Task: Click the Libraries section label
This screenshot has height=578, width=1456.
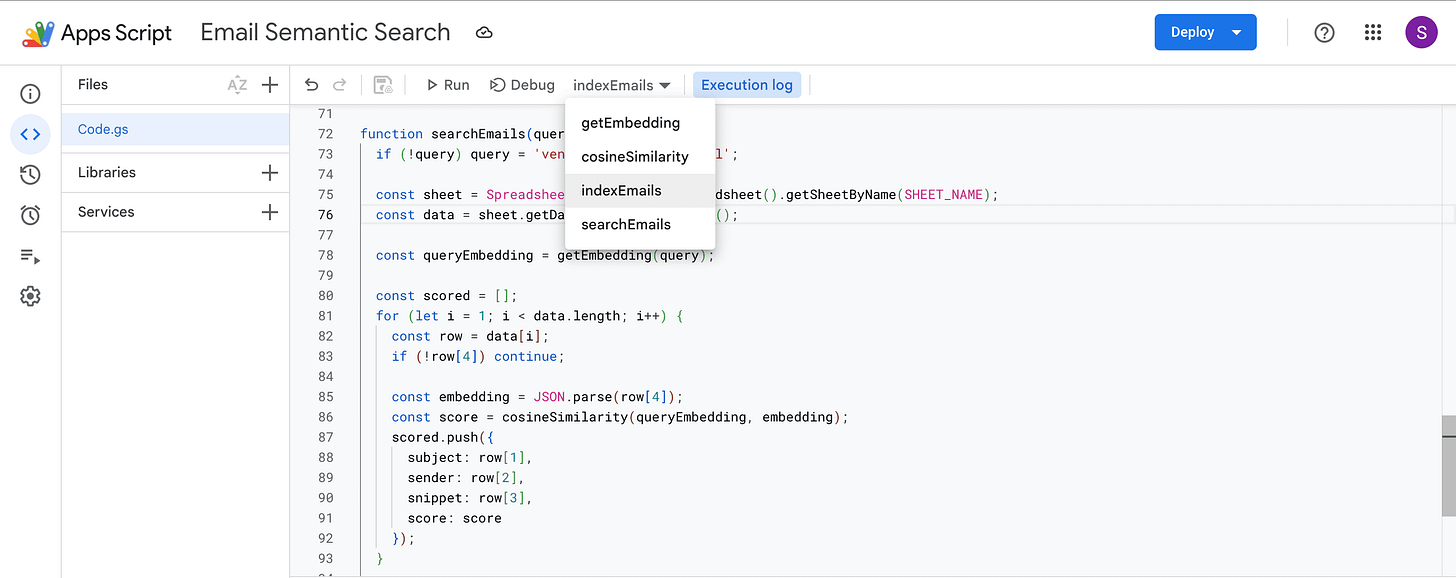Action: [107, 172]
